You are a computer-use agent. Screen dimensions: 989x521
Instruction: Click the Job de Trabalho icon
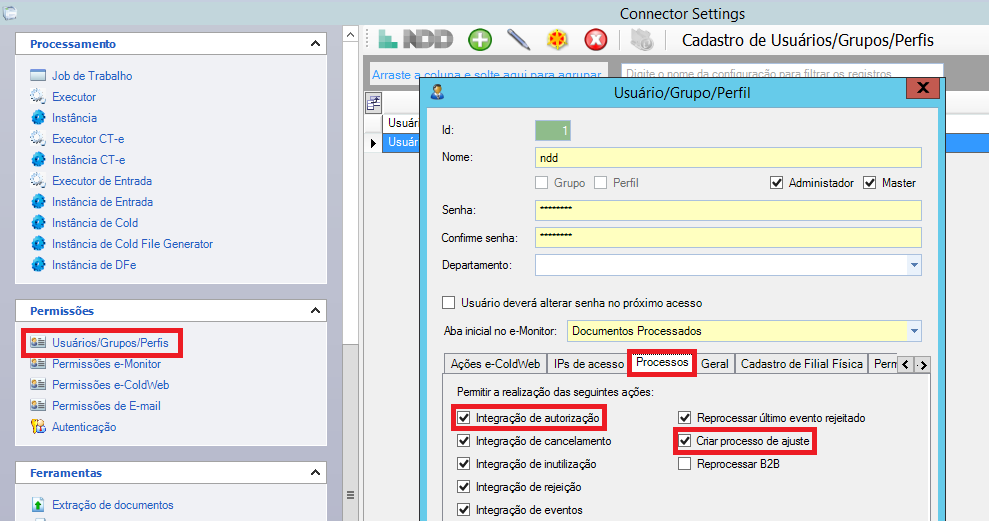(38, 76)
